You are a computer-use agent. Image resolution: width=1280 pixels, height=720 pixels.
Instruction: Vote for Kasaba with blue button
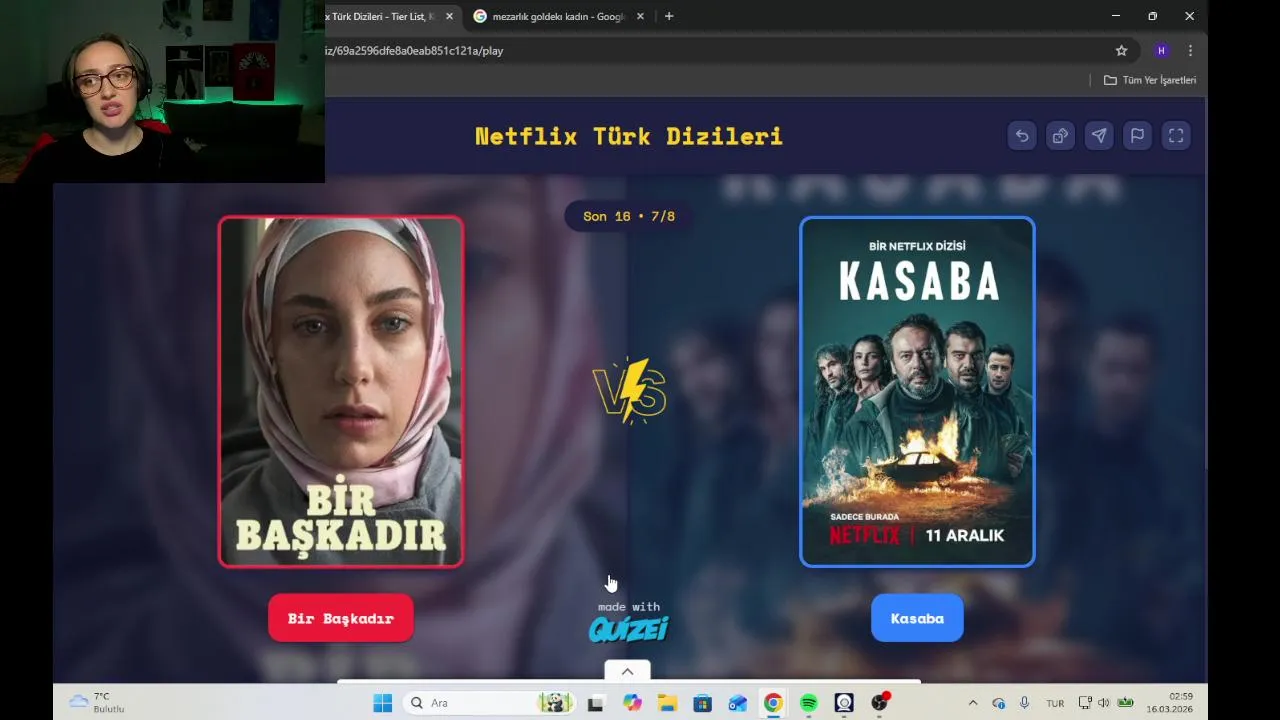(x=917, y=618)
